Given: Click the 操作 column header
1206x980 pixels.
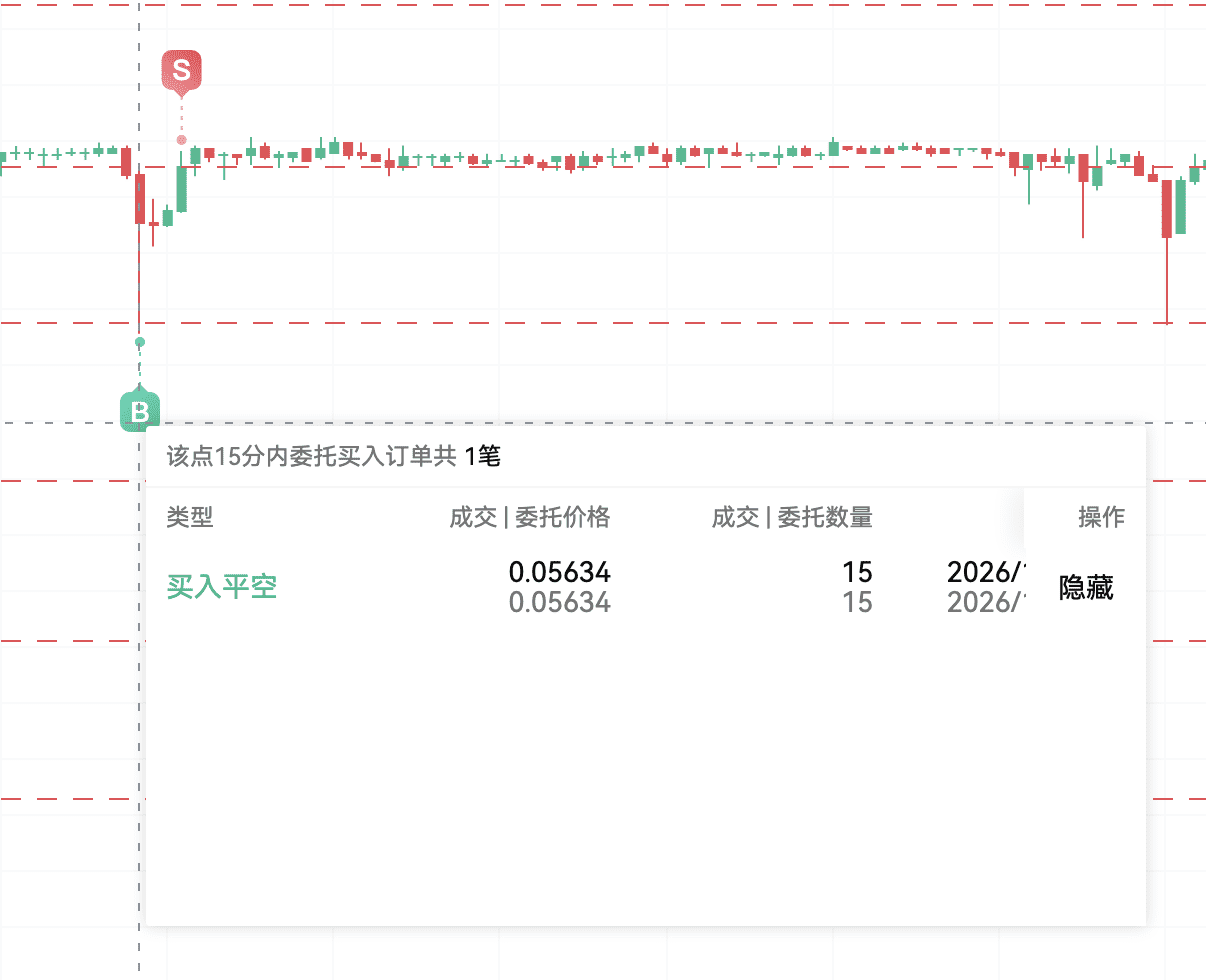Looking at the screenshot, I should pyautogui.click(x=1101, y=517).
